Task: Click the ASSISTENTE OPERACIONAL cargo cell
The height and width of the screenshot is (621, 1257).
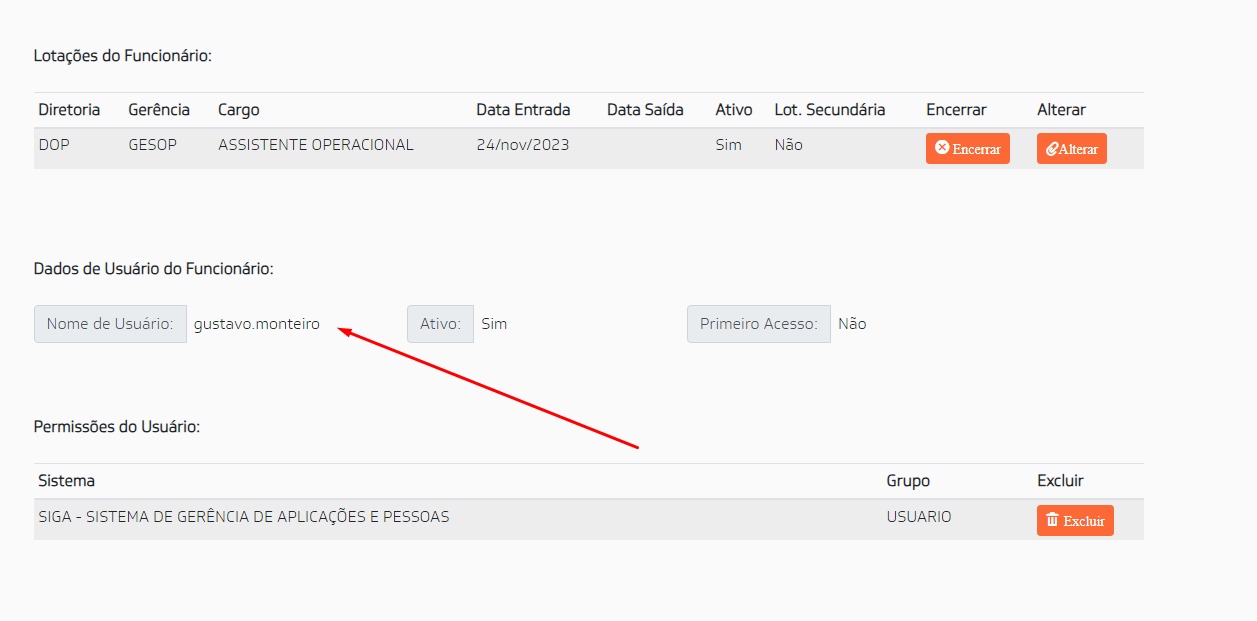Action: 316,145
